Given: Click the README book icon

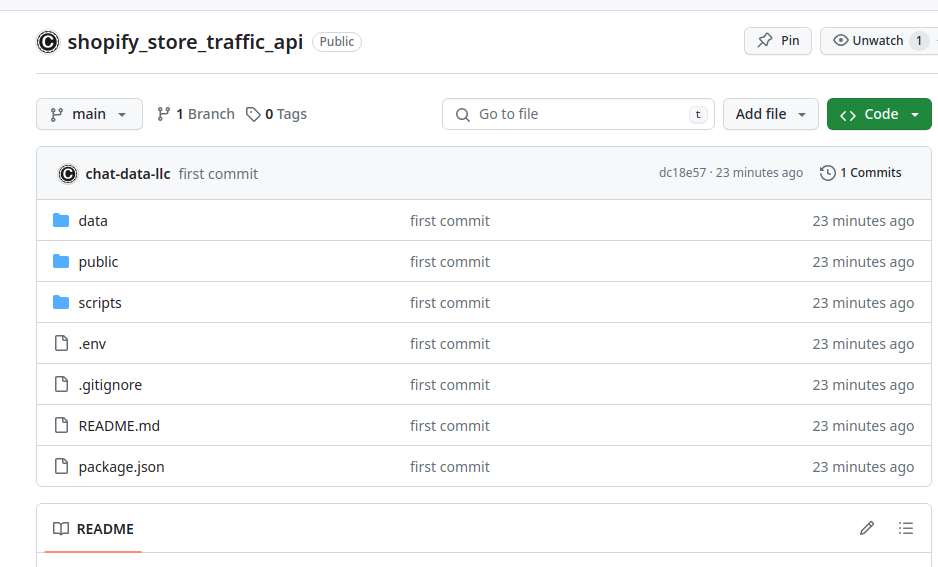Looking at the screenshot, I should click(61, 529).
